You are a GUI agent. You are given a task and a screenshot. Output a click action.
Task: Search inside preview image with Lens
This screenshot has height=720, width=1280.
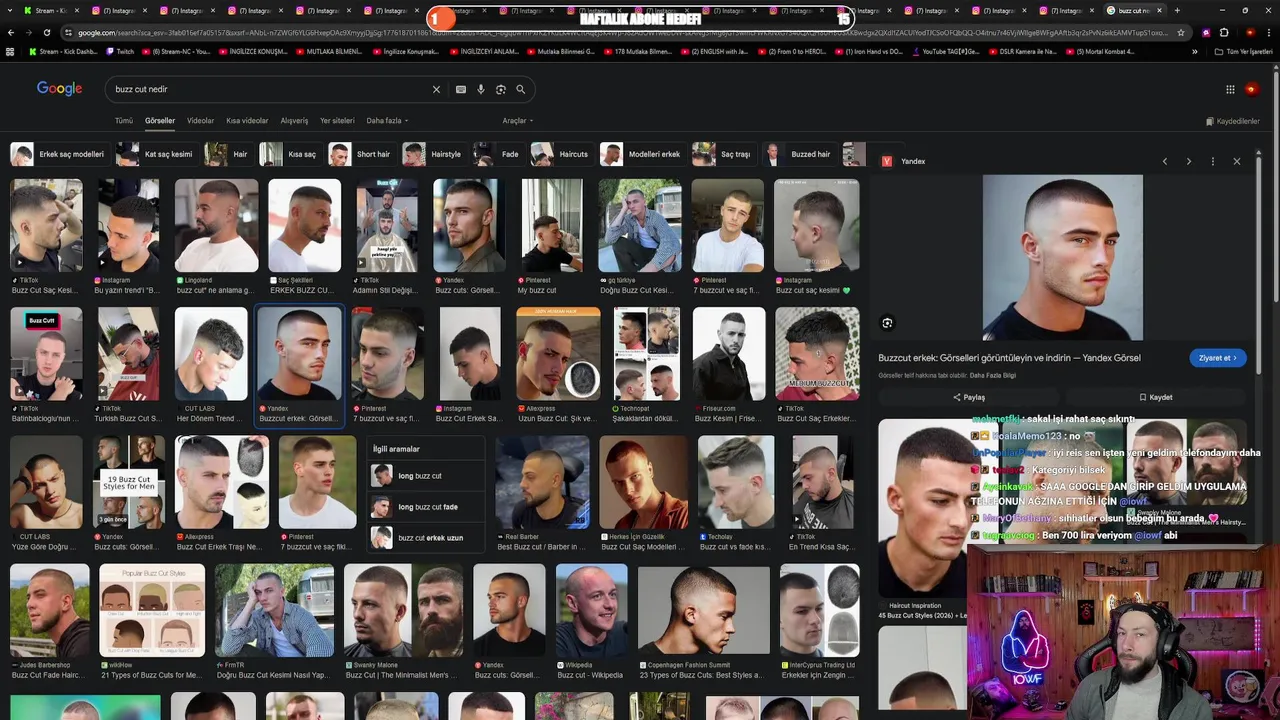click(887, 323)
